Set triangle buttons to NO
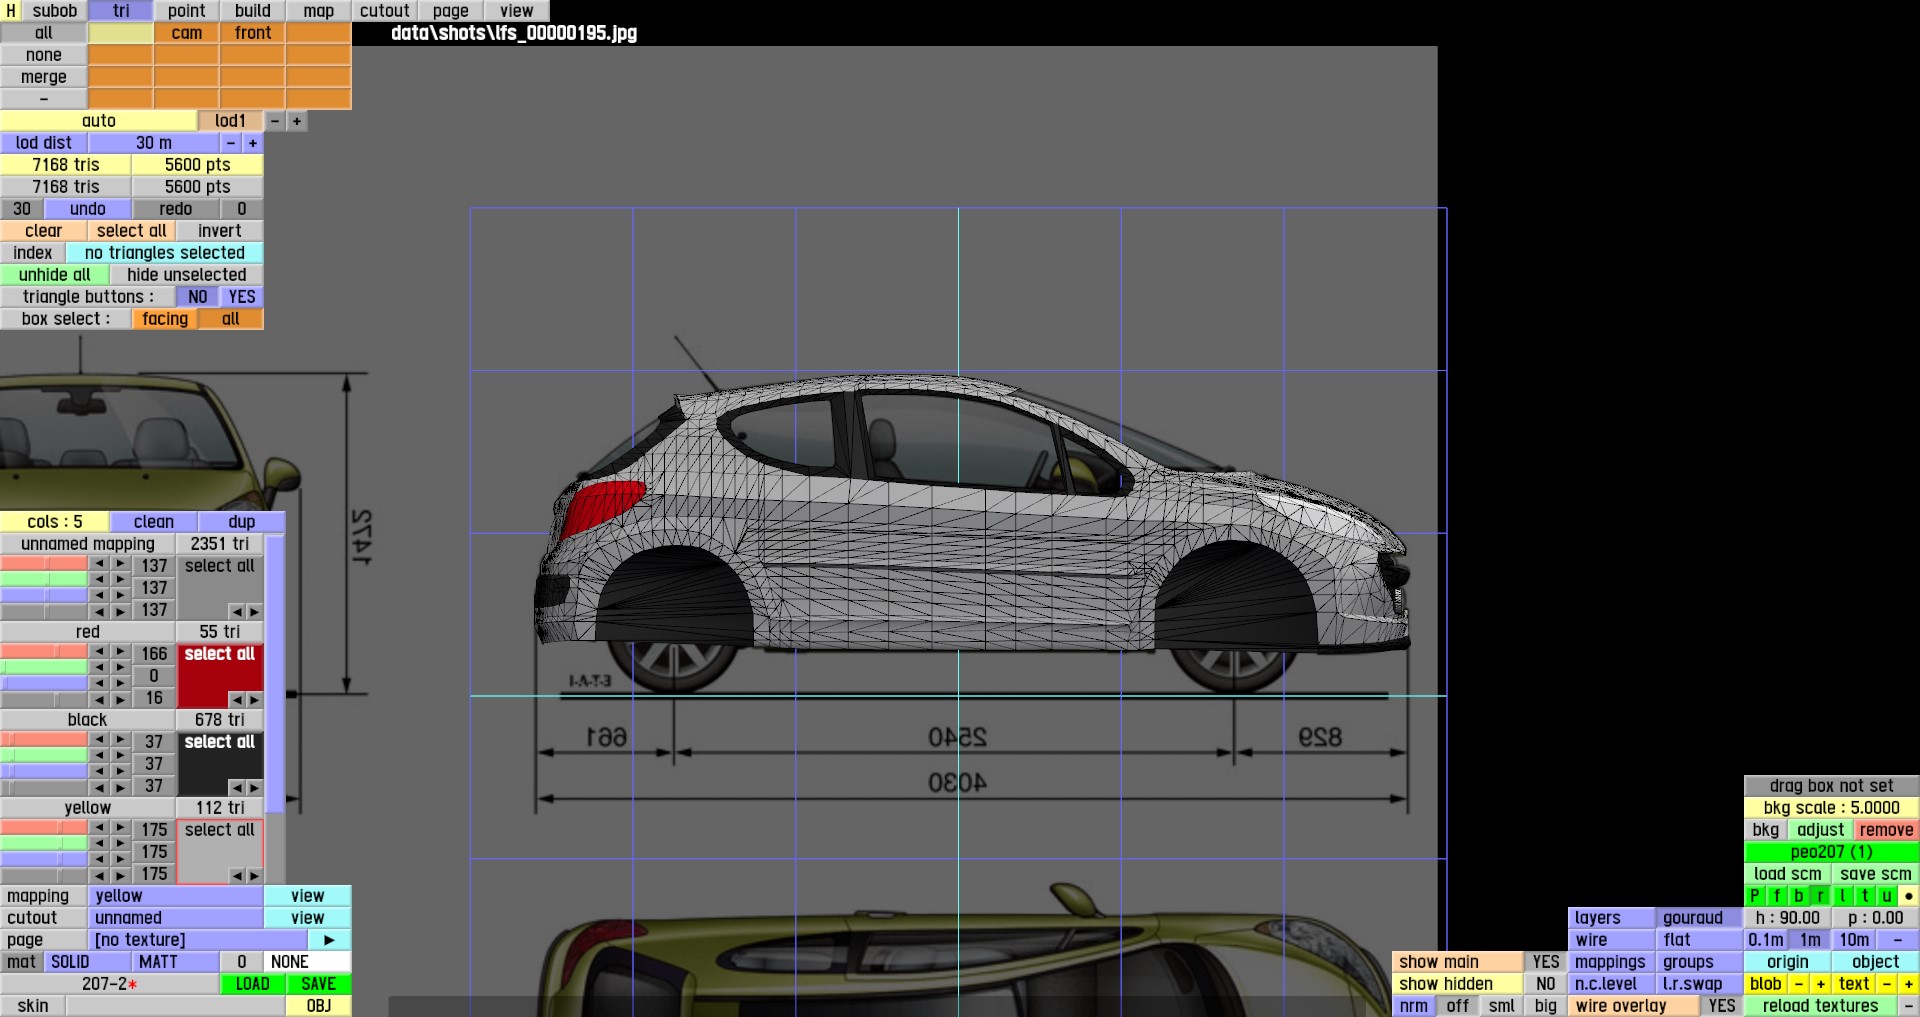Viewport: 1920px width, 1017px height. (x=198, y=297)
